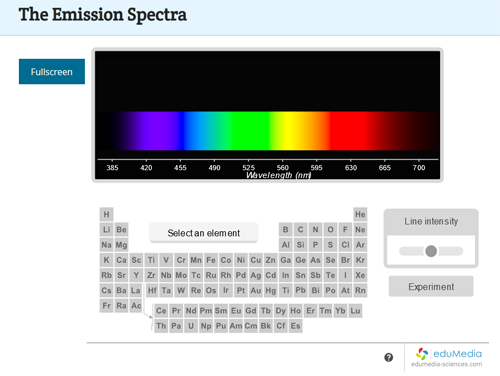Select the Xenon (Xe) element tile

(360, 275)
